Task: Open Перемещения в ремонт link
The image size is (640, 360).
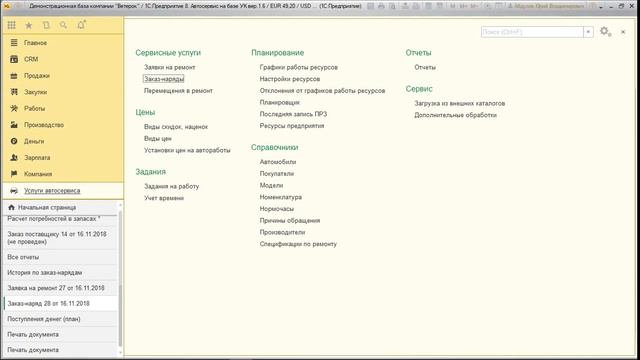Action: point(178,91)
